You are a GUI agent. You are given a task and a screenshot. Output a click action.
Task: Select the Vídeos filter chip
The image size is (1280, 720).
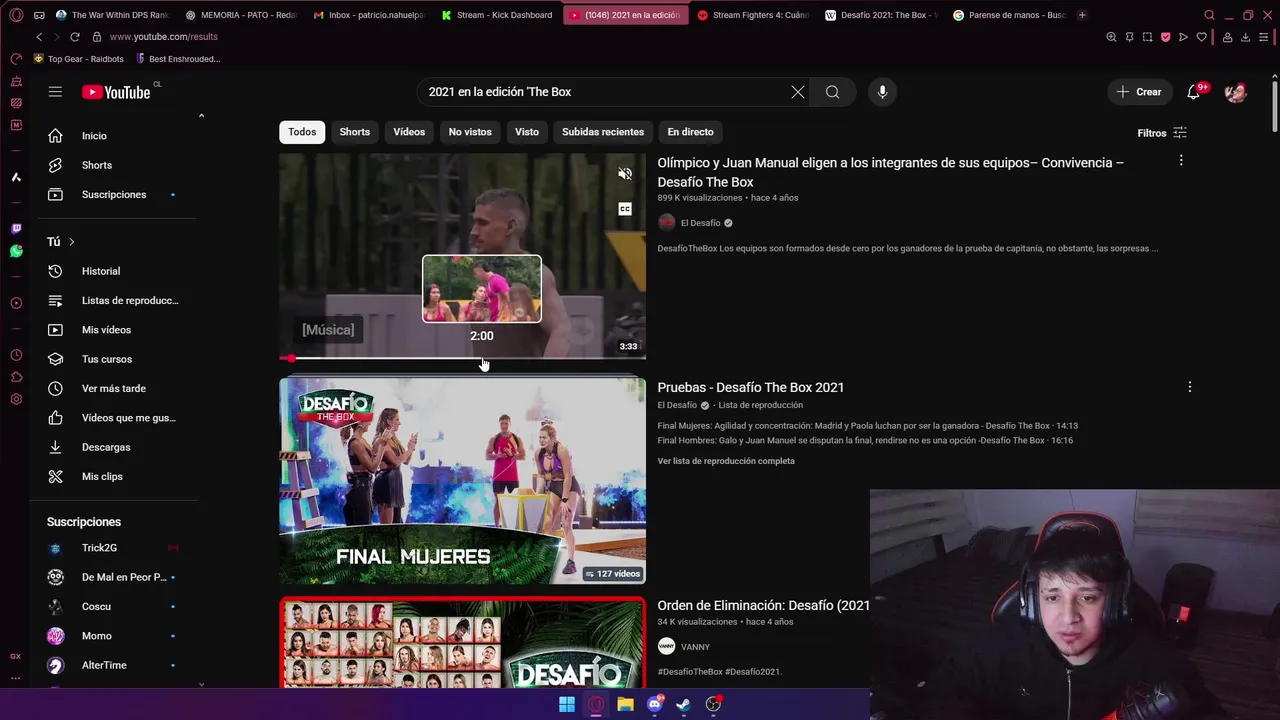click(x=409, y=132)
